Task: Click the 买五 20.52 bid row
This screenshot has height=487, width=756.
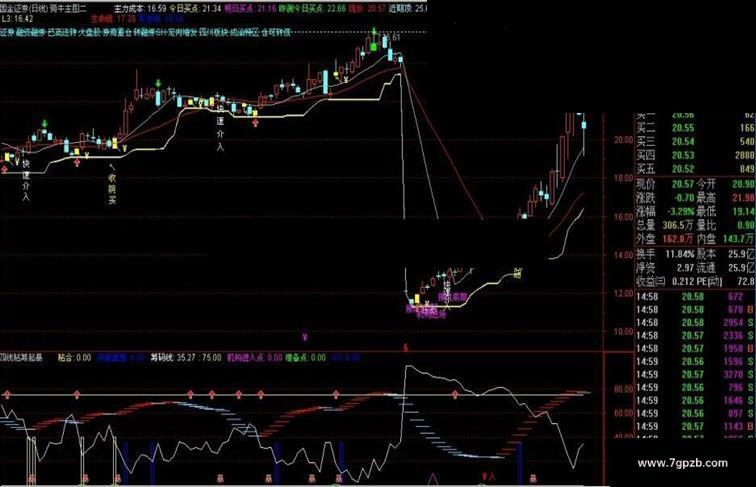Action: coord(695,169)
